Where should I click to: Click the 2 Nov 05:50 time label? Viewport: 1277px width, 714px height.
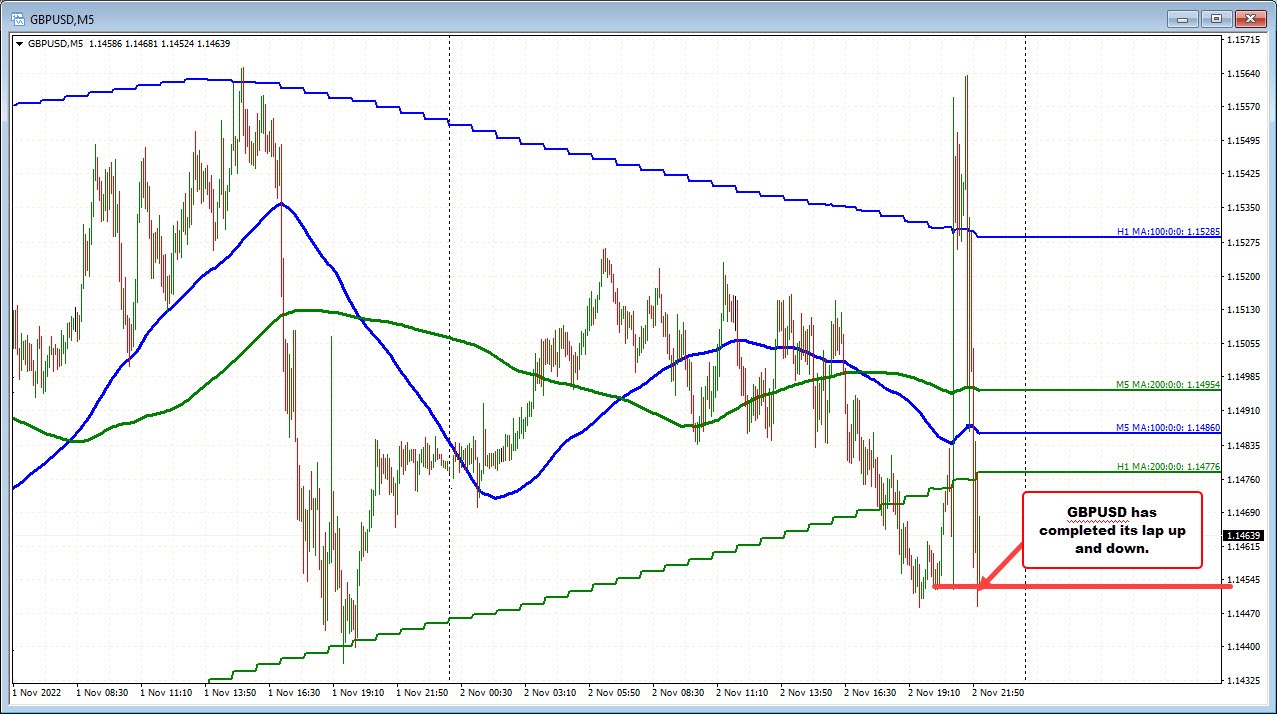click(x=615, y=691)
